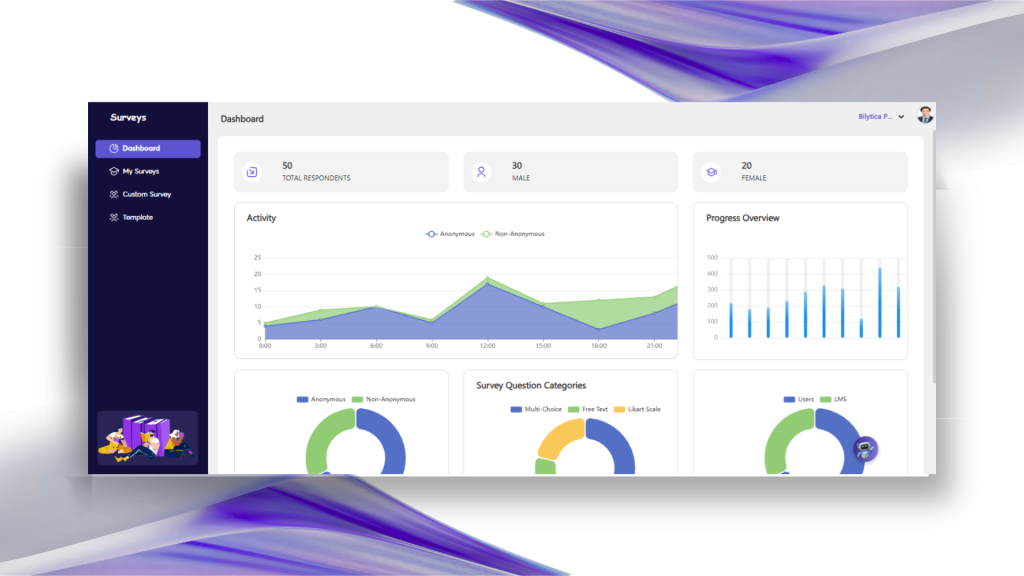This screenshot has height=576, width=1024.
Task: Open My Surveys from sidebar menu
Action: click(x=141, y=172)
